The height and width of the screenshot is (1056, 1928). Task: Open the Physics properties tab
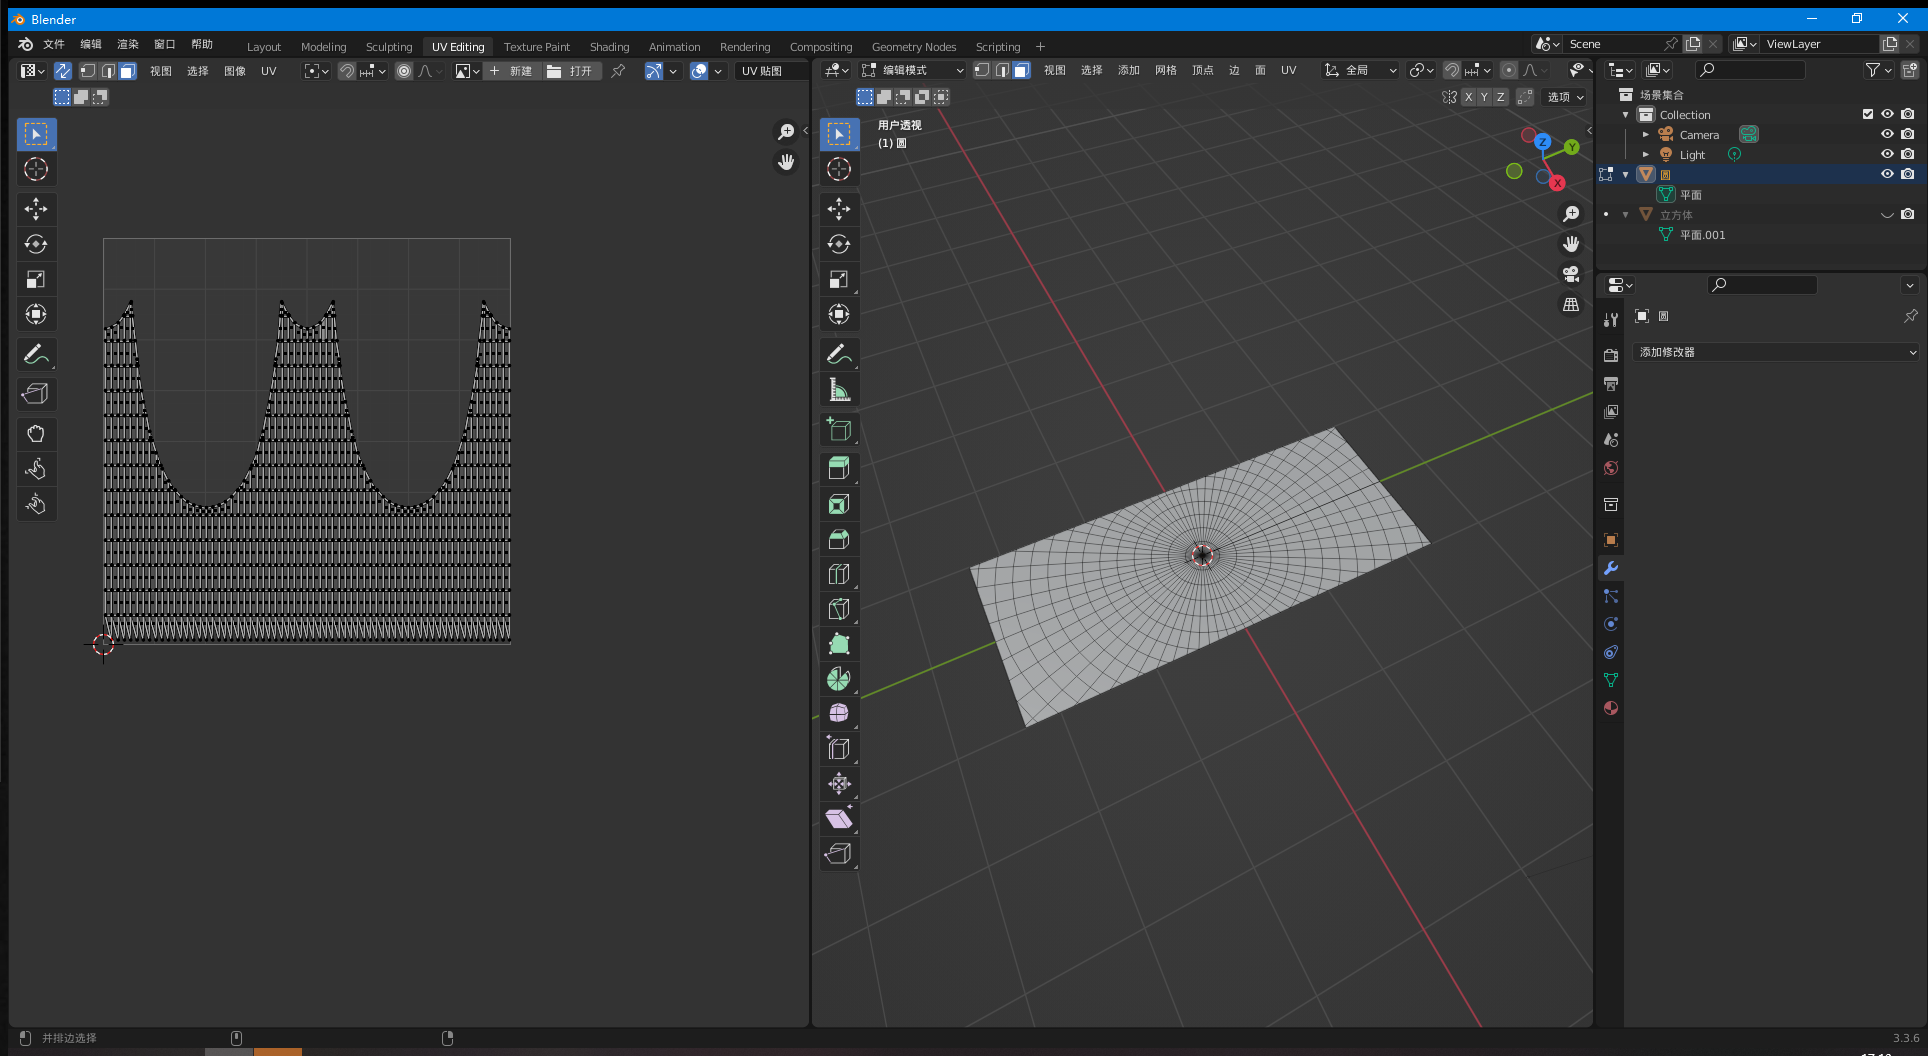[x=1610, y=624]
